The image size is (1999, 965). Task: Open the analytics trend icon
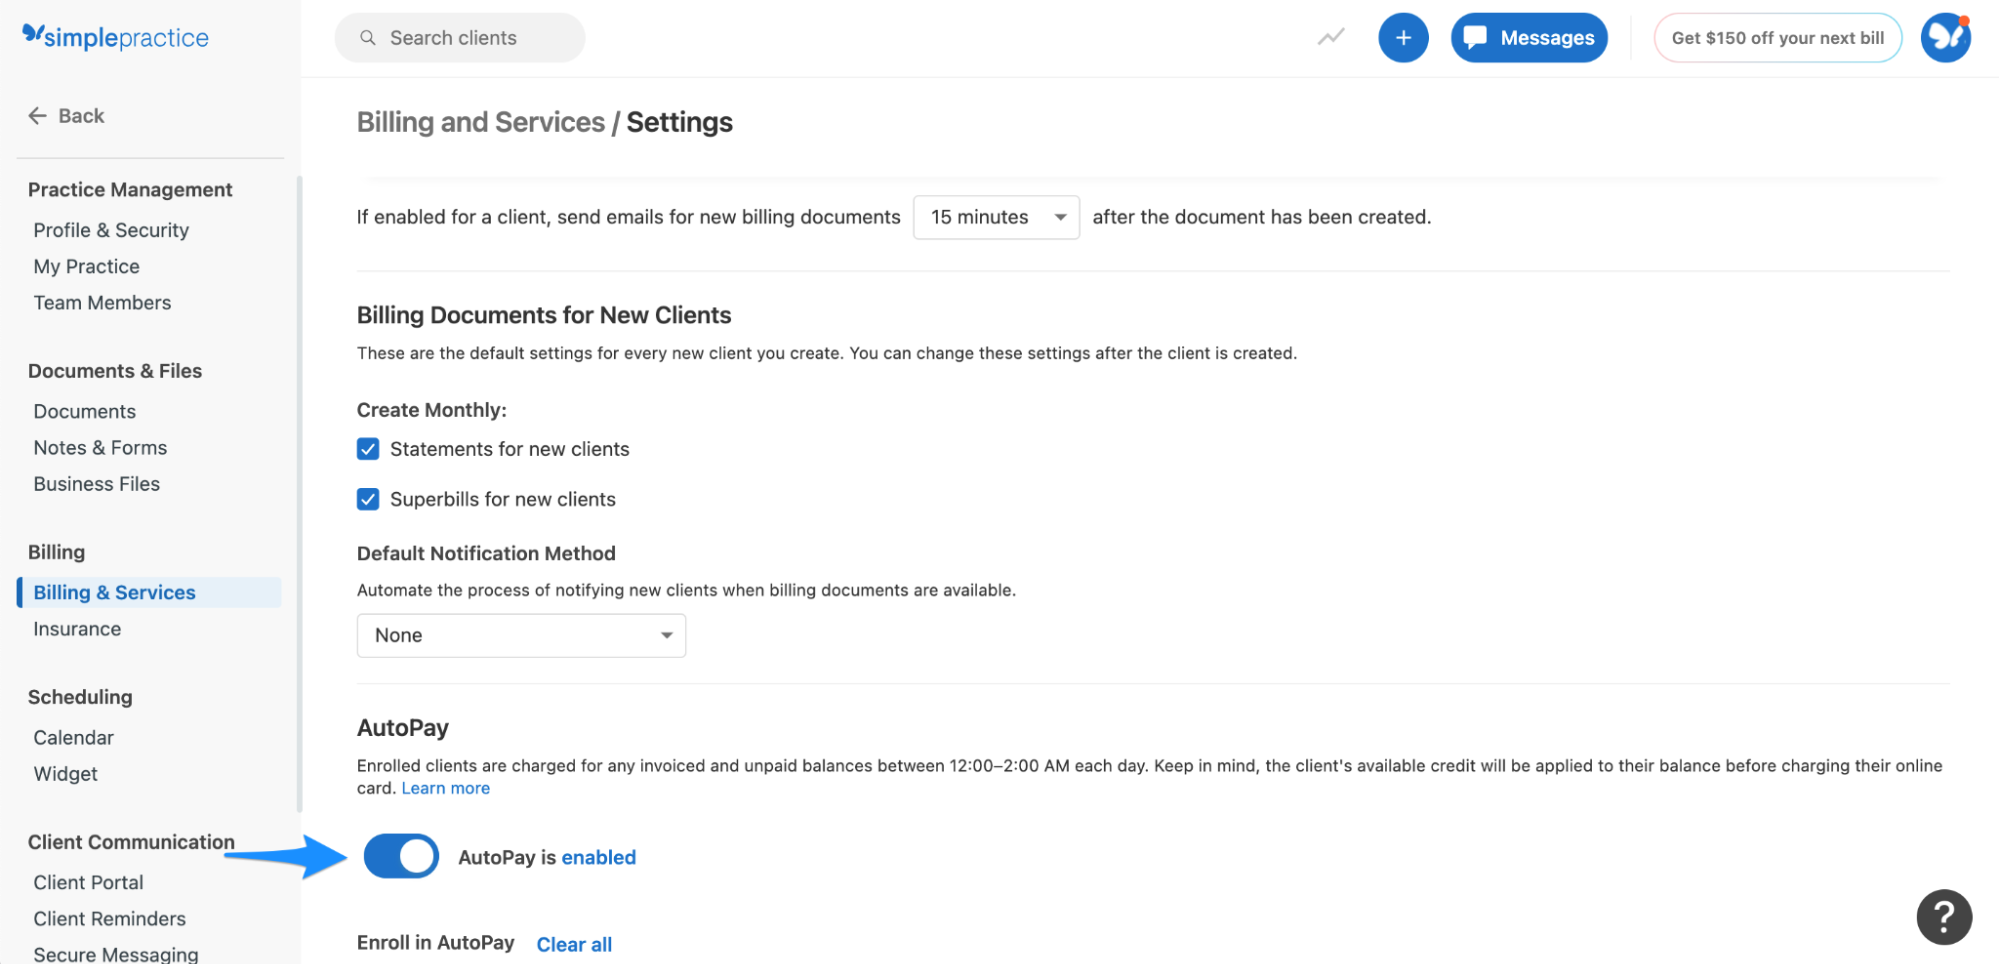(x=1330, y=37)
